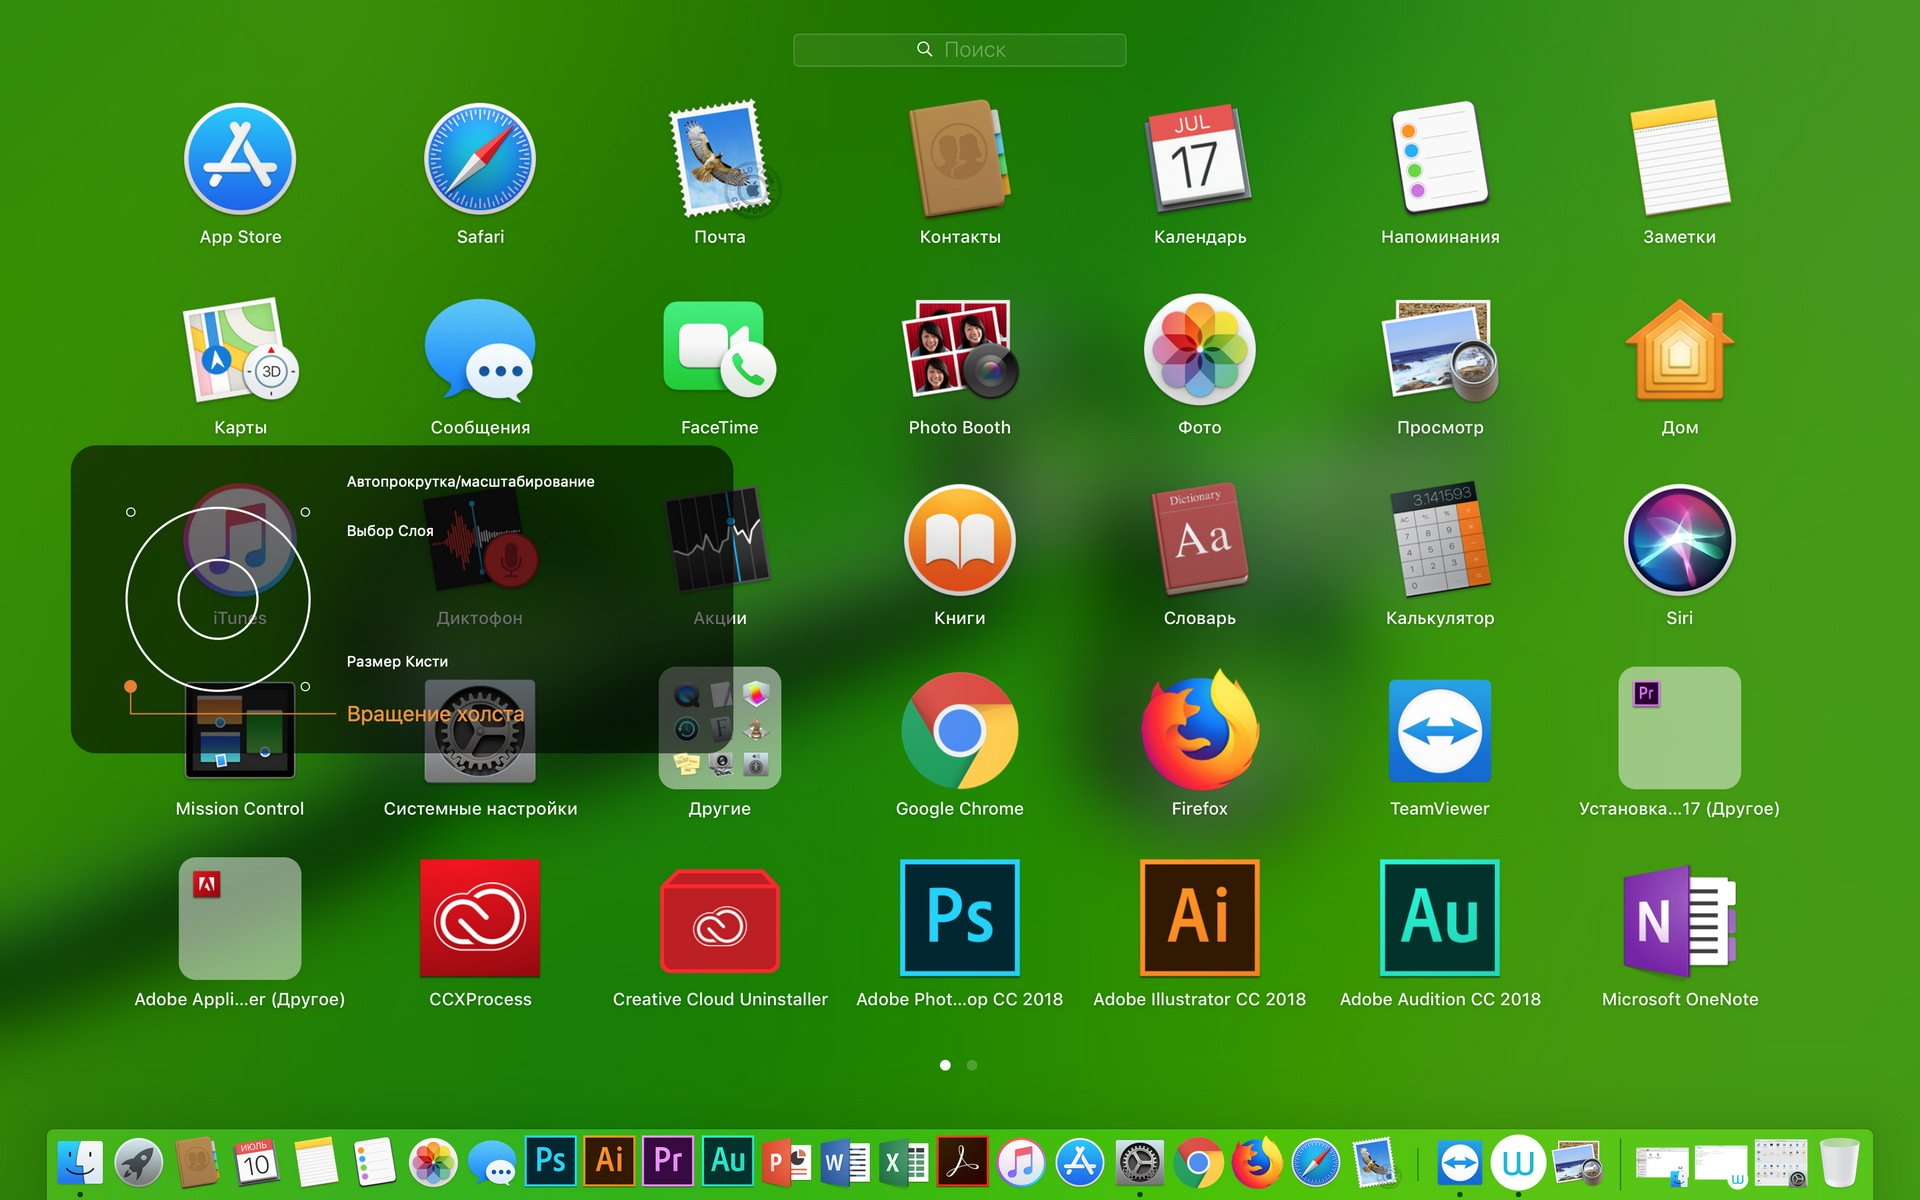This screenshot has height=1200, width=1920.
Task: Launch Adobe Photoshop CC 2018 from Launchpad
Action: click(x=960, y=917)
